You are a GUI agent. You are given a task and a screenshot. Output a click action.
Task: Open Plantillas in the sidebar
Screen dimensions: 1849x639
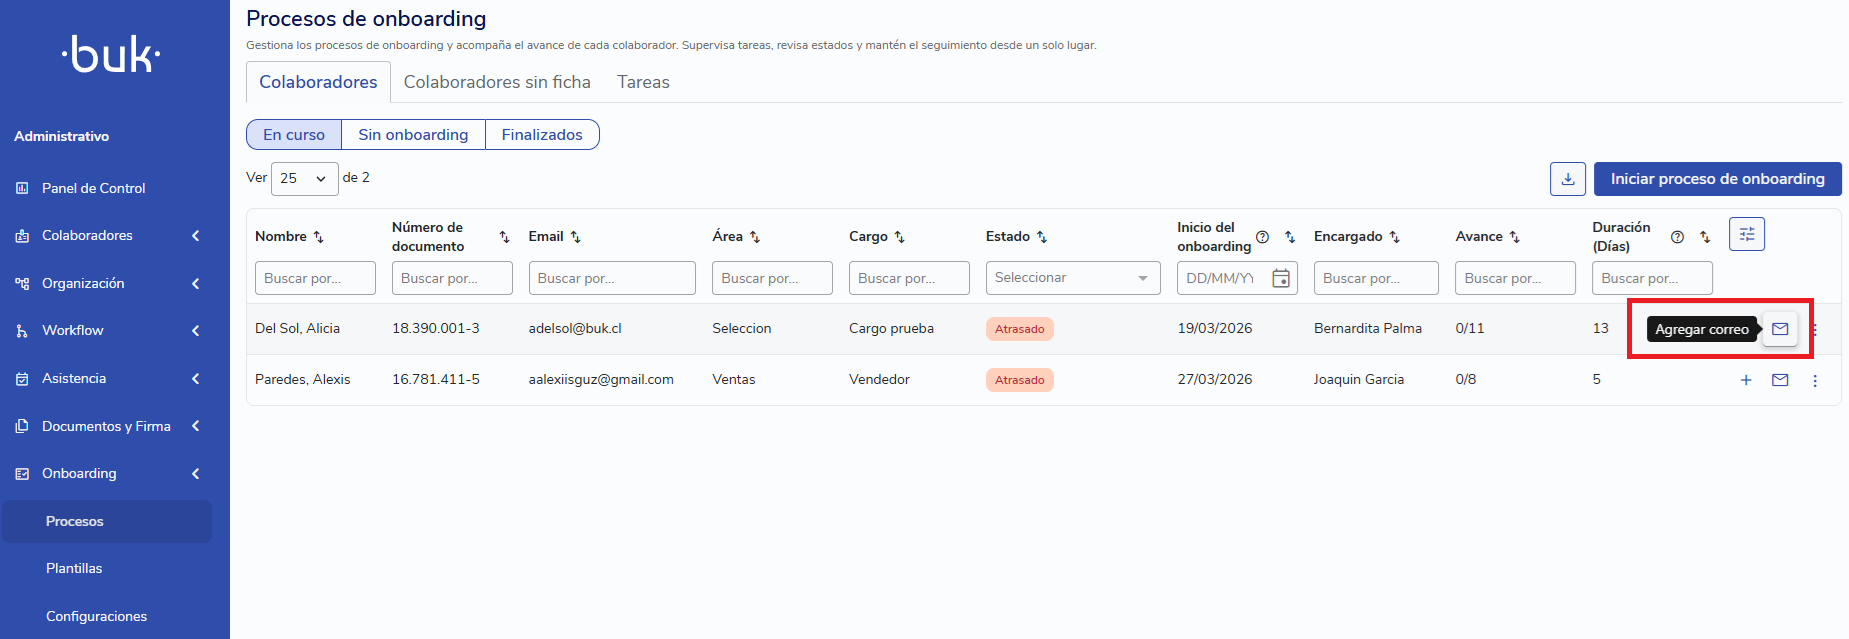74,568
